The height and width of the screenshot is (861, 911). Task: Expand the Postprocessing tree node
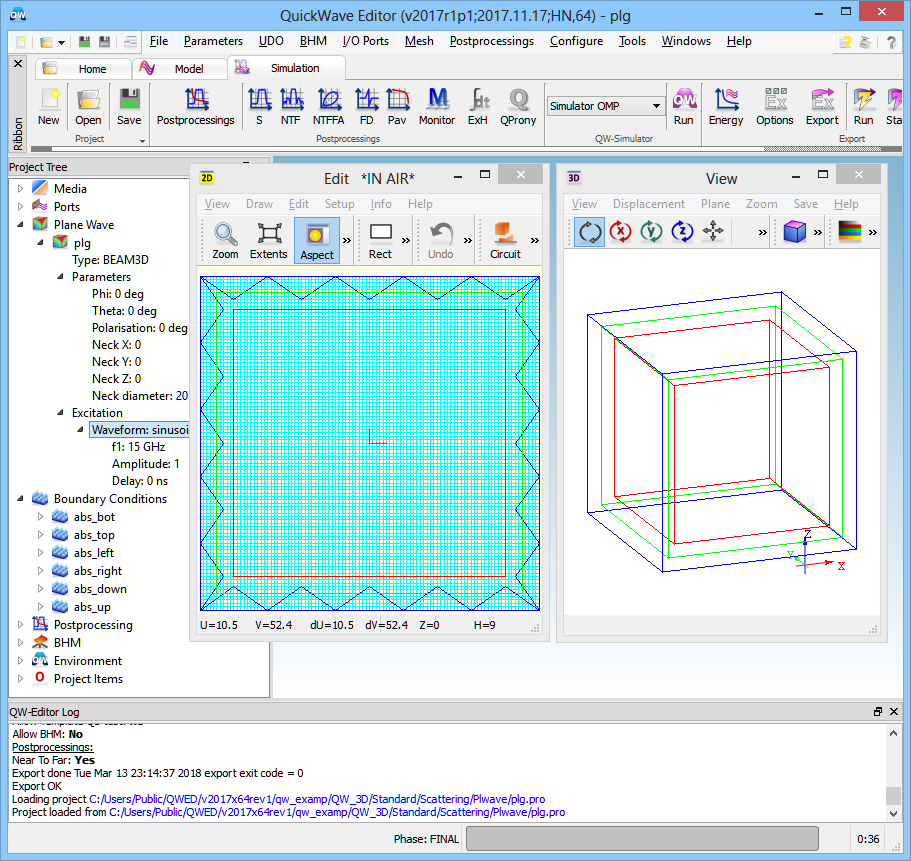21,625
